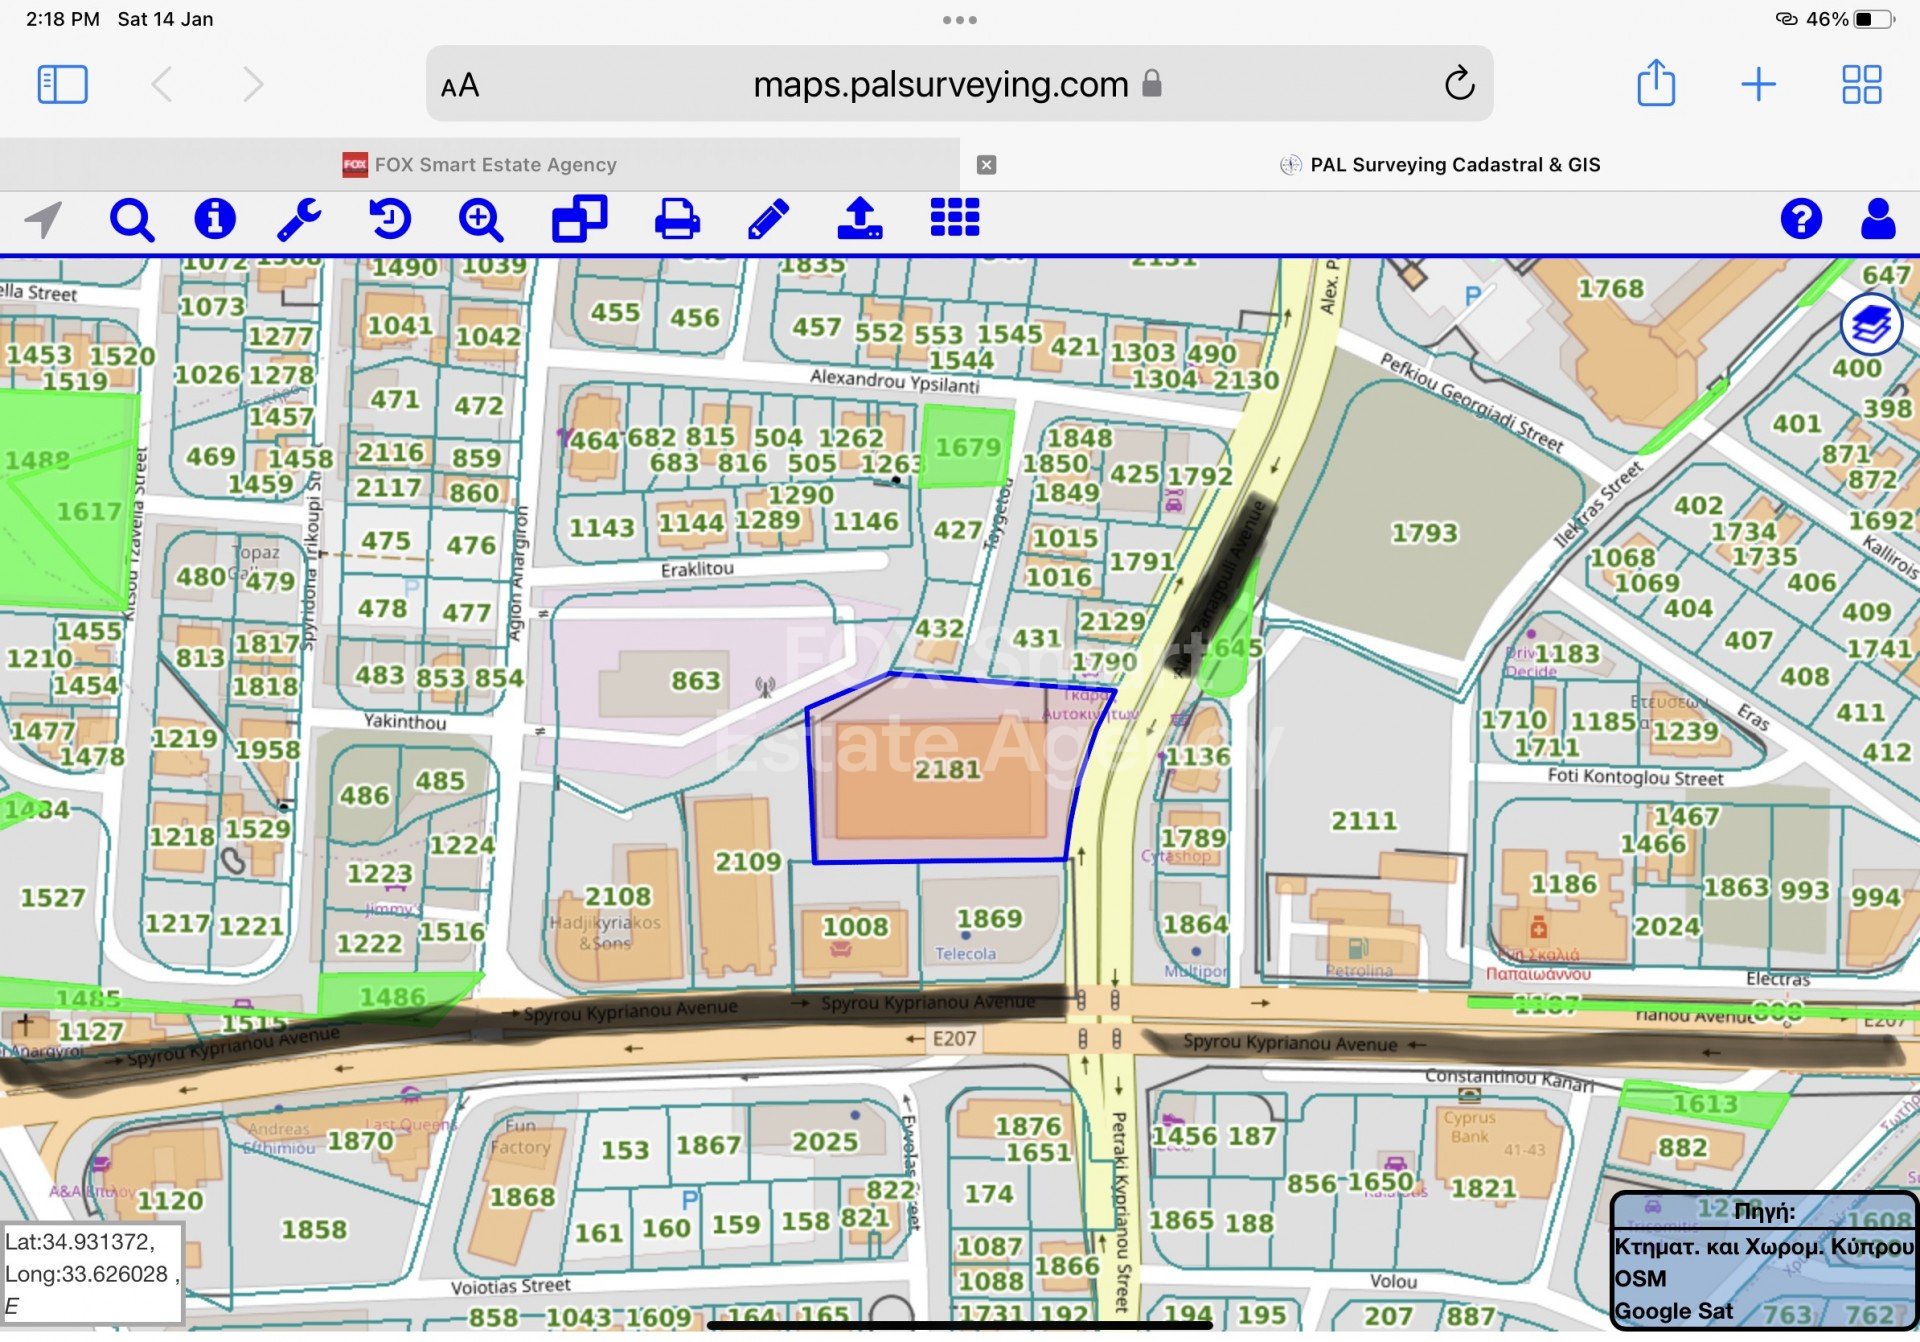Select the info identify tool
Image resolution: width=1920 pixels, height=1342 pixels.
215,219
